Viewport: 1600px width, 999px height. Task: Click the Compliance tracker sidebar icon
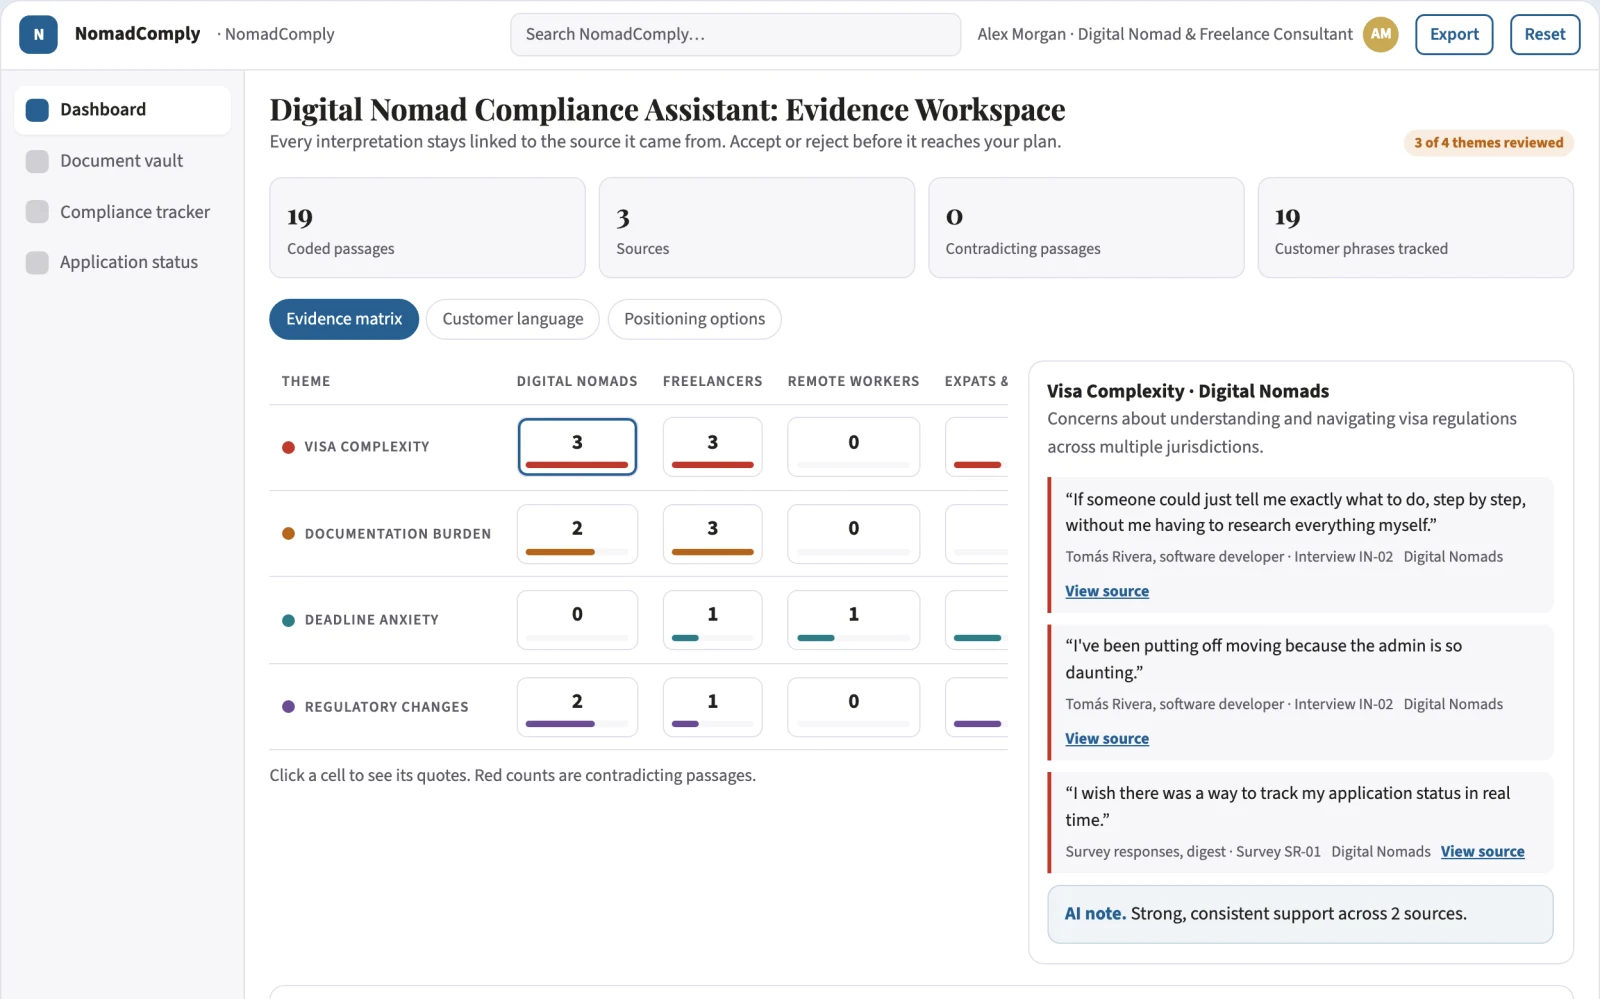tap(37, 212)
